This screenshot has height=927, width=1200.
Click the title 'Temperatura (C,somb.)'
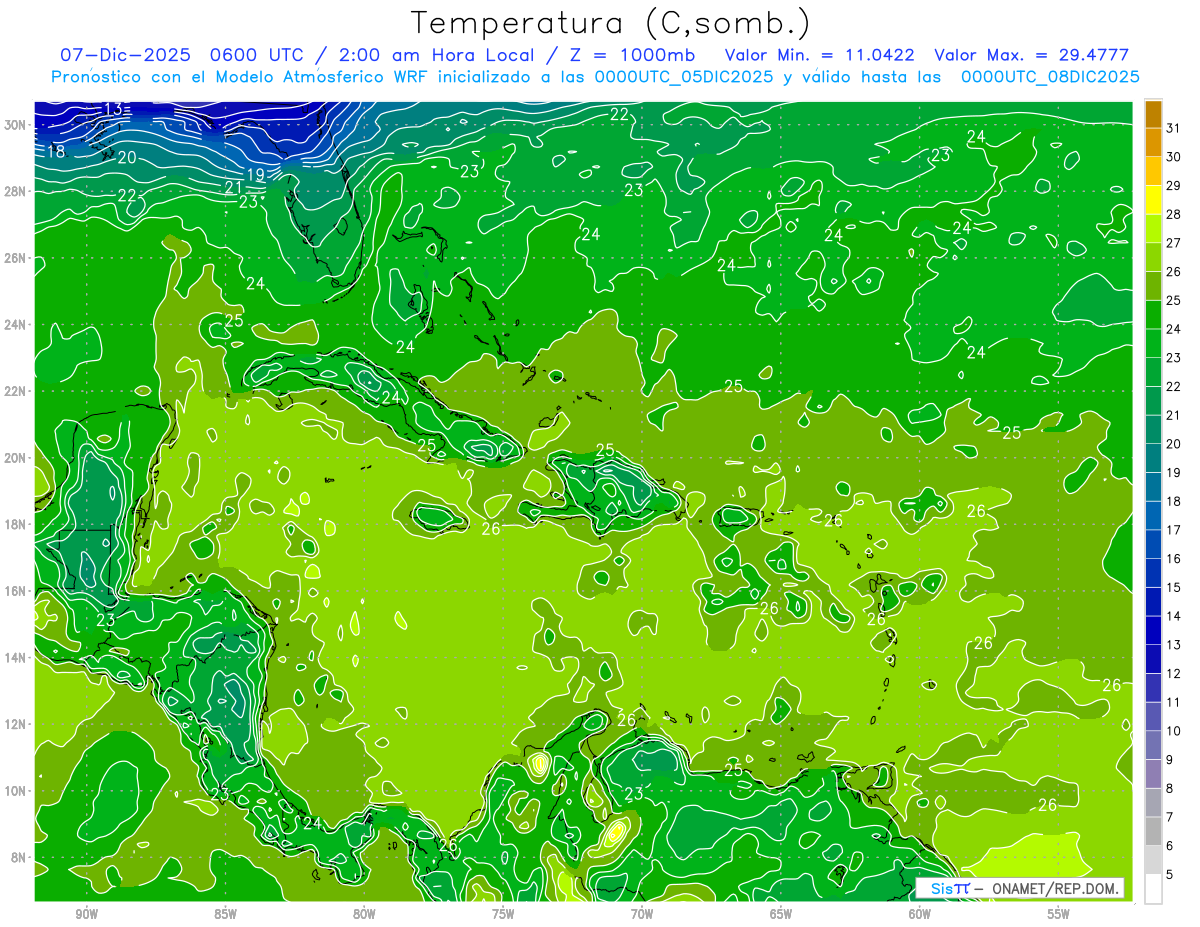tap(611, 23)
